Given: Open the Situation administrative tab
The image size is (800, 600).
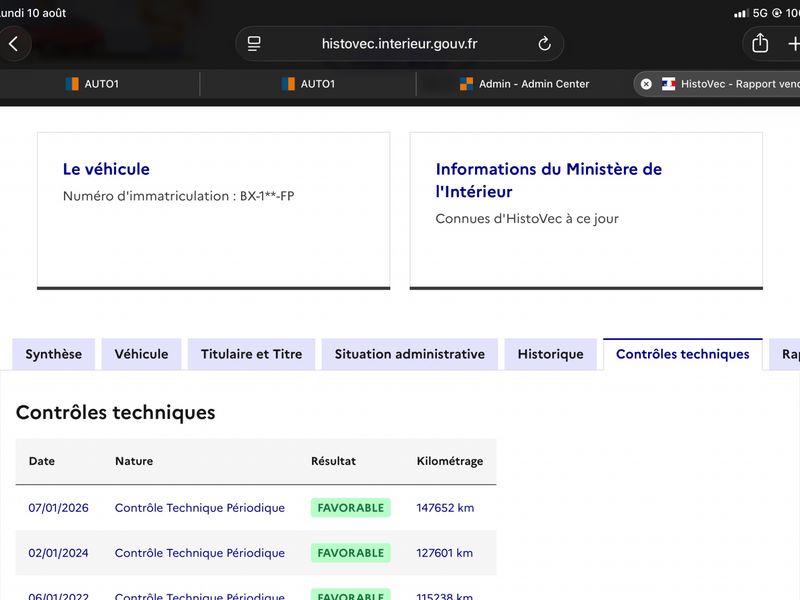Looking at the screenshot, I should [410, 354].
